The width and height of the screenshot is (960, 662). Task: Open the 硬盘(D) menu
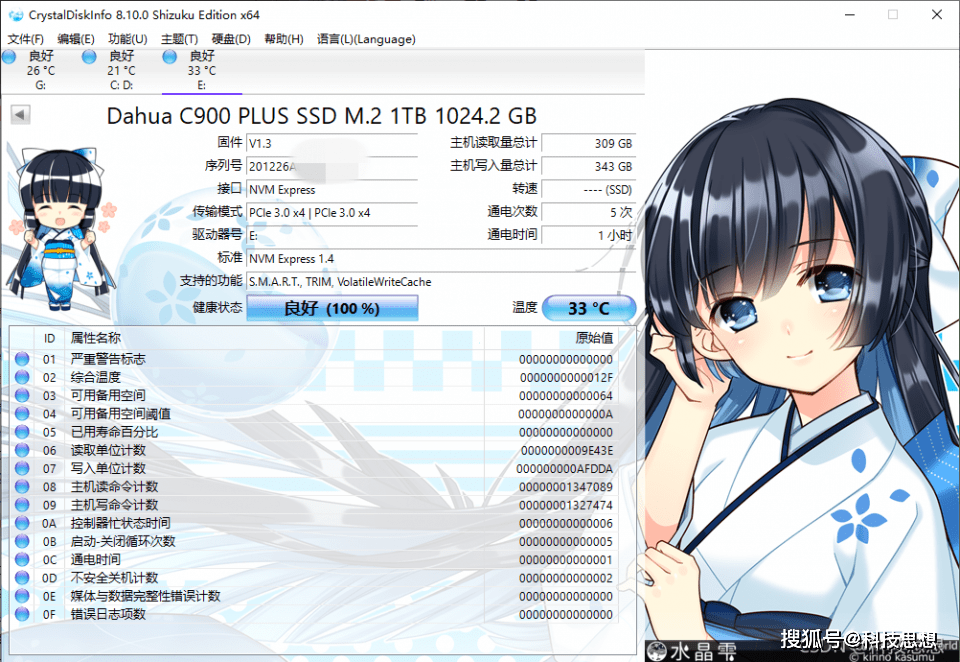coord(231,39)
